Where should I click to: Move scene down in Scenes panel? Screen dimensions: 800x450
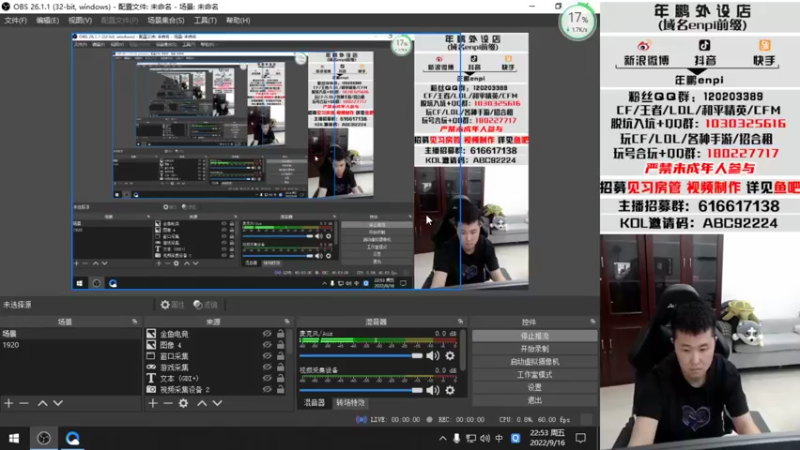pyautogui.click(x=58, y=403)
